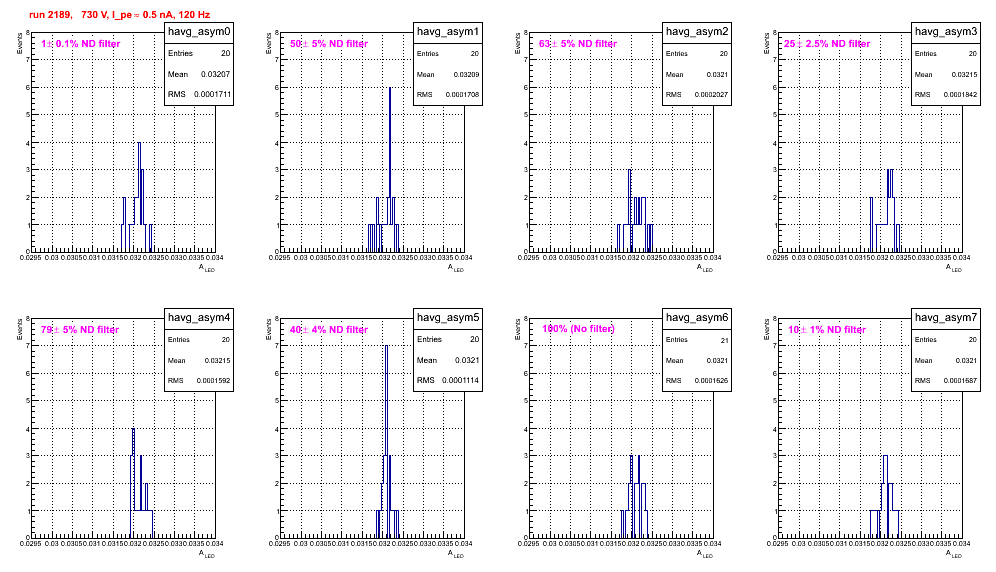Select the havg_asym1 stats box title
The height and width of the screenshot is (572, 996).
[x=448, y=31]
